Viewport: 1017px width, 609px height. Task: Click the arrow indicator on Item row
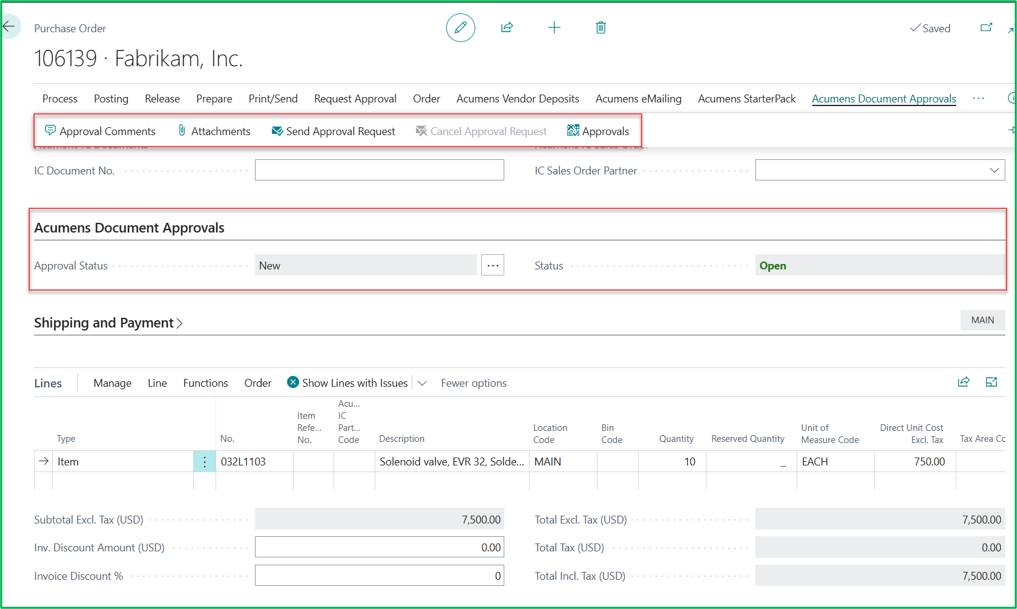coord(43,461)
